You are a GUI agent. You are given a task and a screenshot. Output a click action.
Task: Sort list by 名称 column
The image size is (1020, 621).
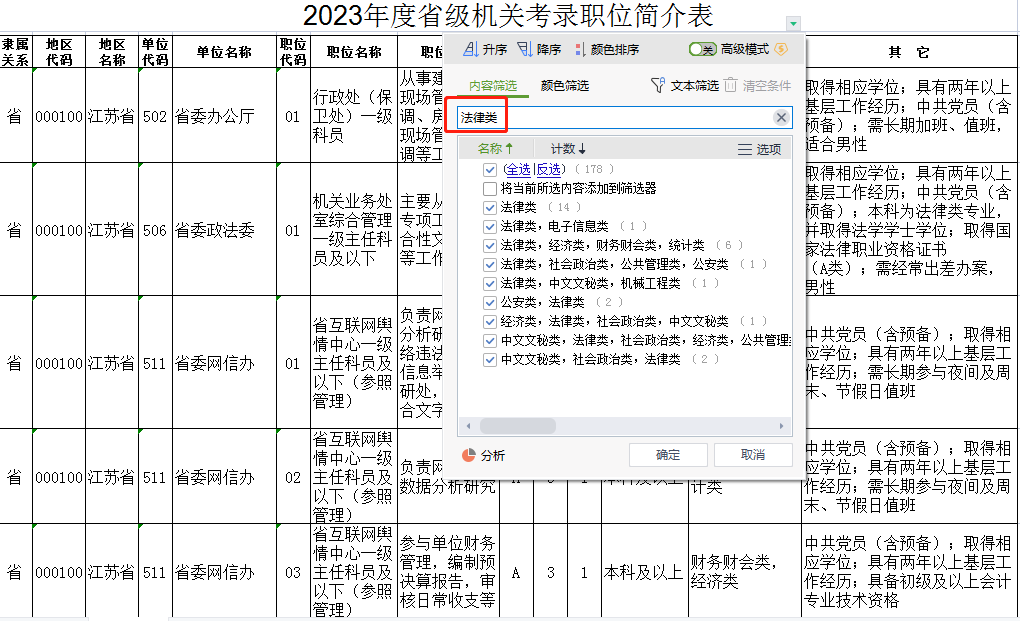pyautogui.click(x=495, y=149)
